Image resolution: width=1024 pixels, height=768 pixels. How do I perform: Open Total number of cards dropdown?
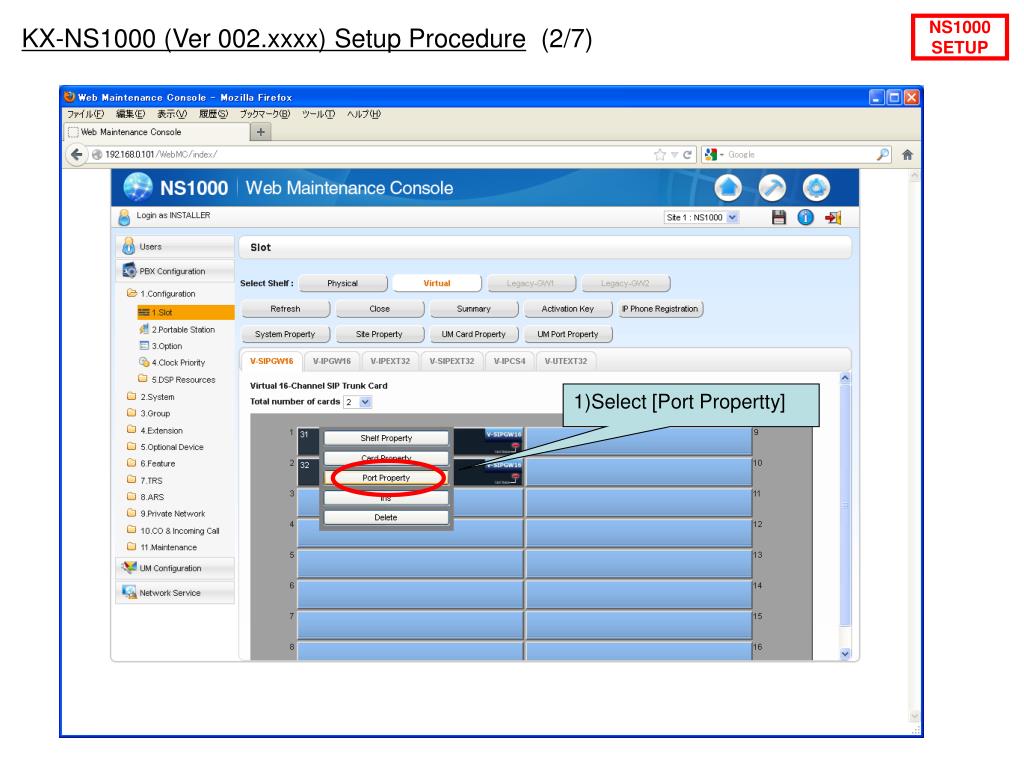(x=358, y=402)
